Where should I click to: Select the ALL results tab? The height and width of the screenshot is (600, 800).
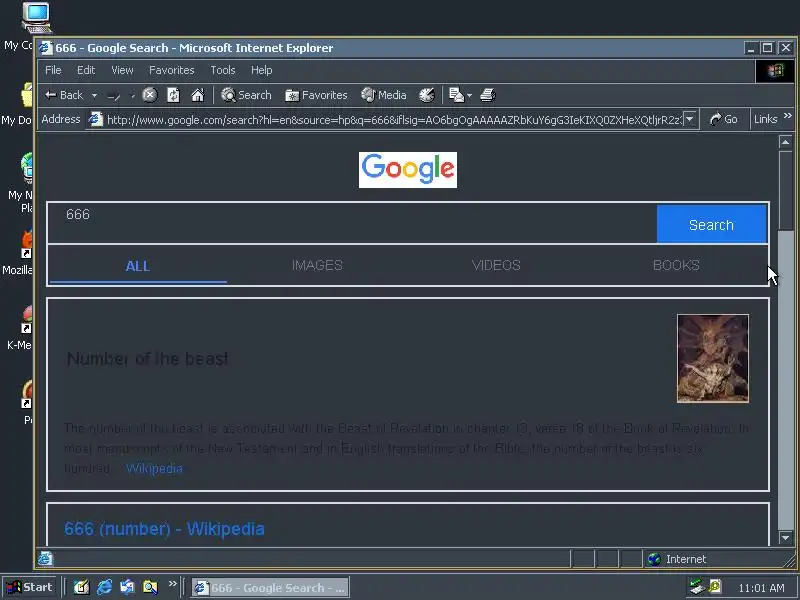tap(138, 266)
